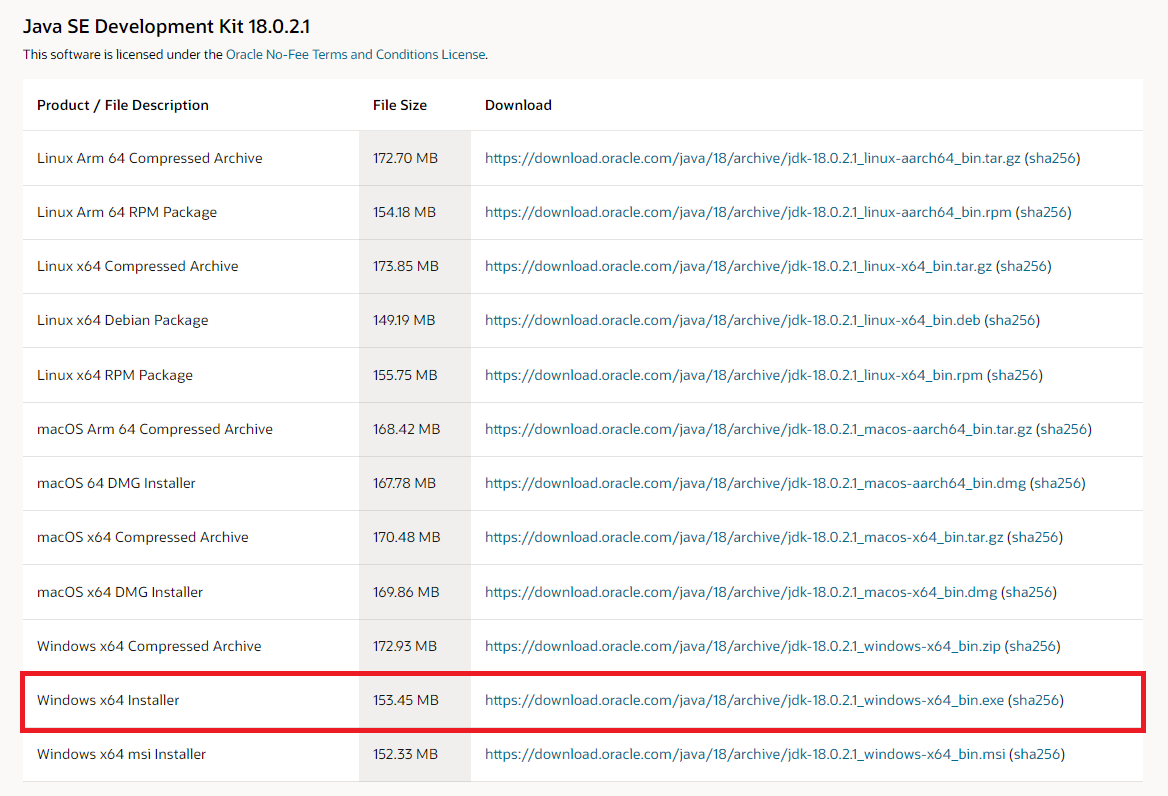Screen dimensions: 1168x796
Task: Download the macos-aarch64_bin.tar.gz archive
Action: [x=758, y=429]
